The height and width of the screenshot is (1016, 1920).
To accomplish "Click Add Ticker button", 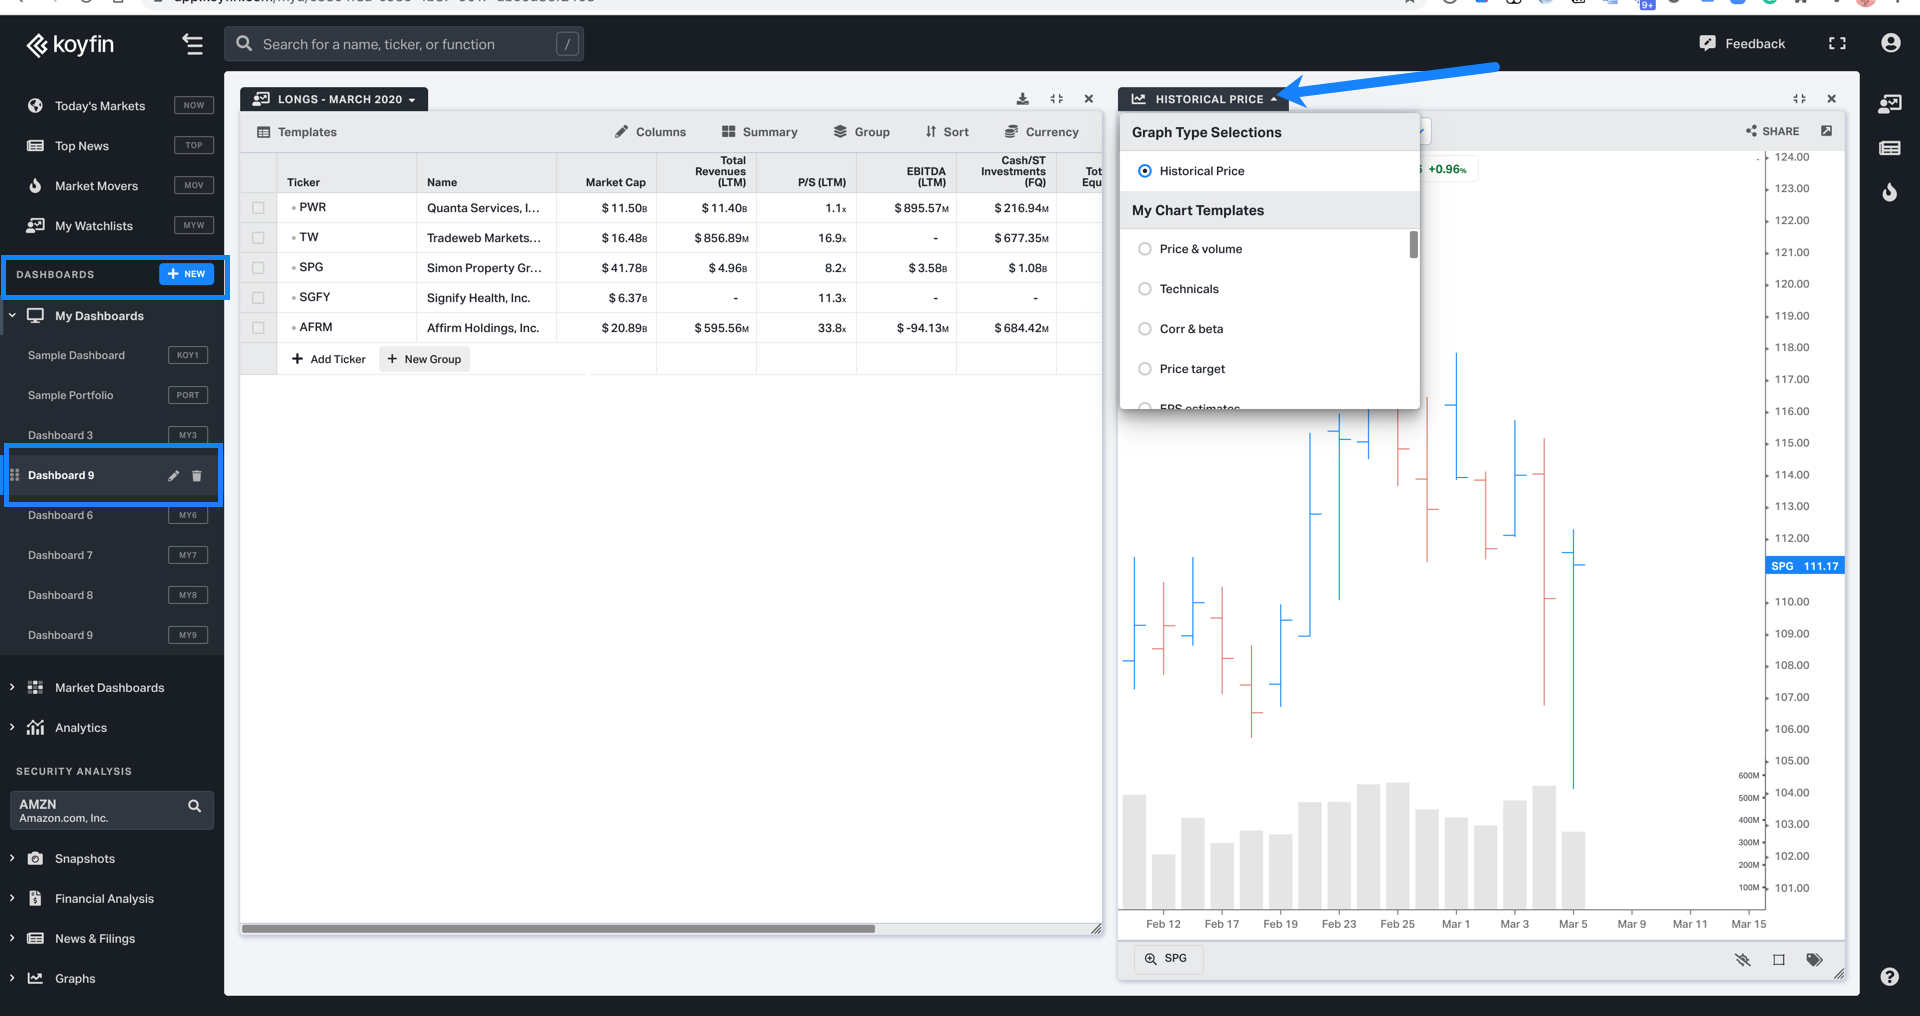I will [x=328, y=359].
